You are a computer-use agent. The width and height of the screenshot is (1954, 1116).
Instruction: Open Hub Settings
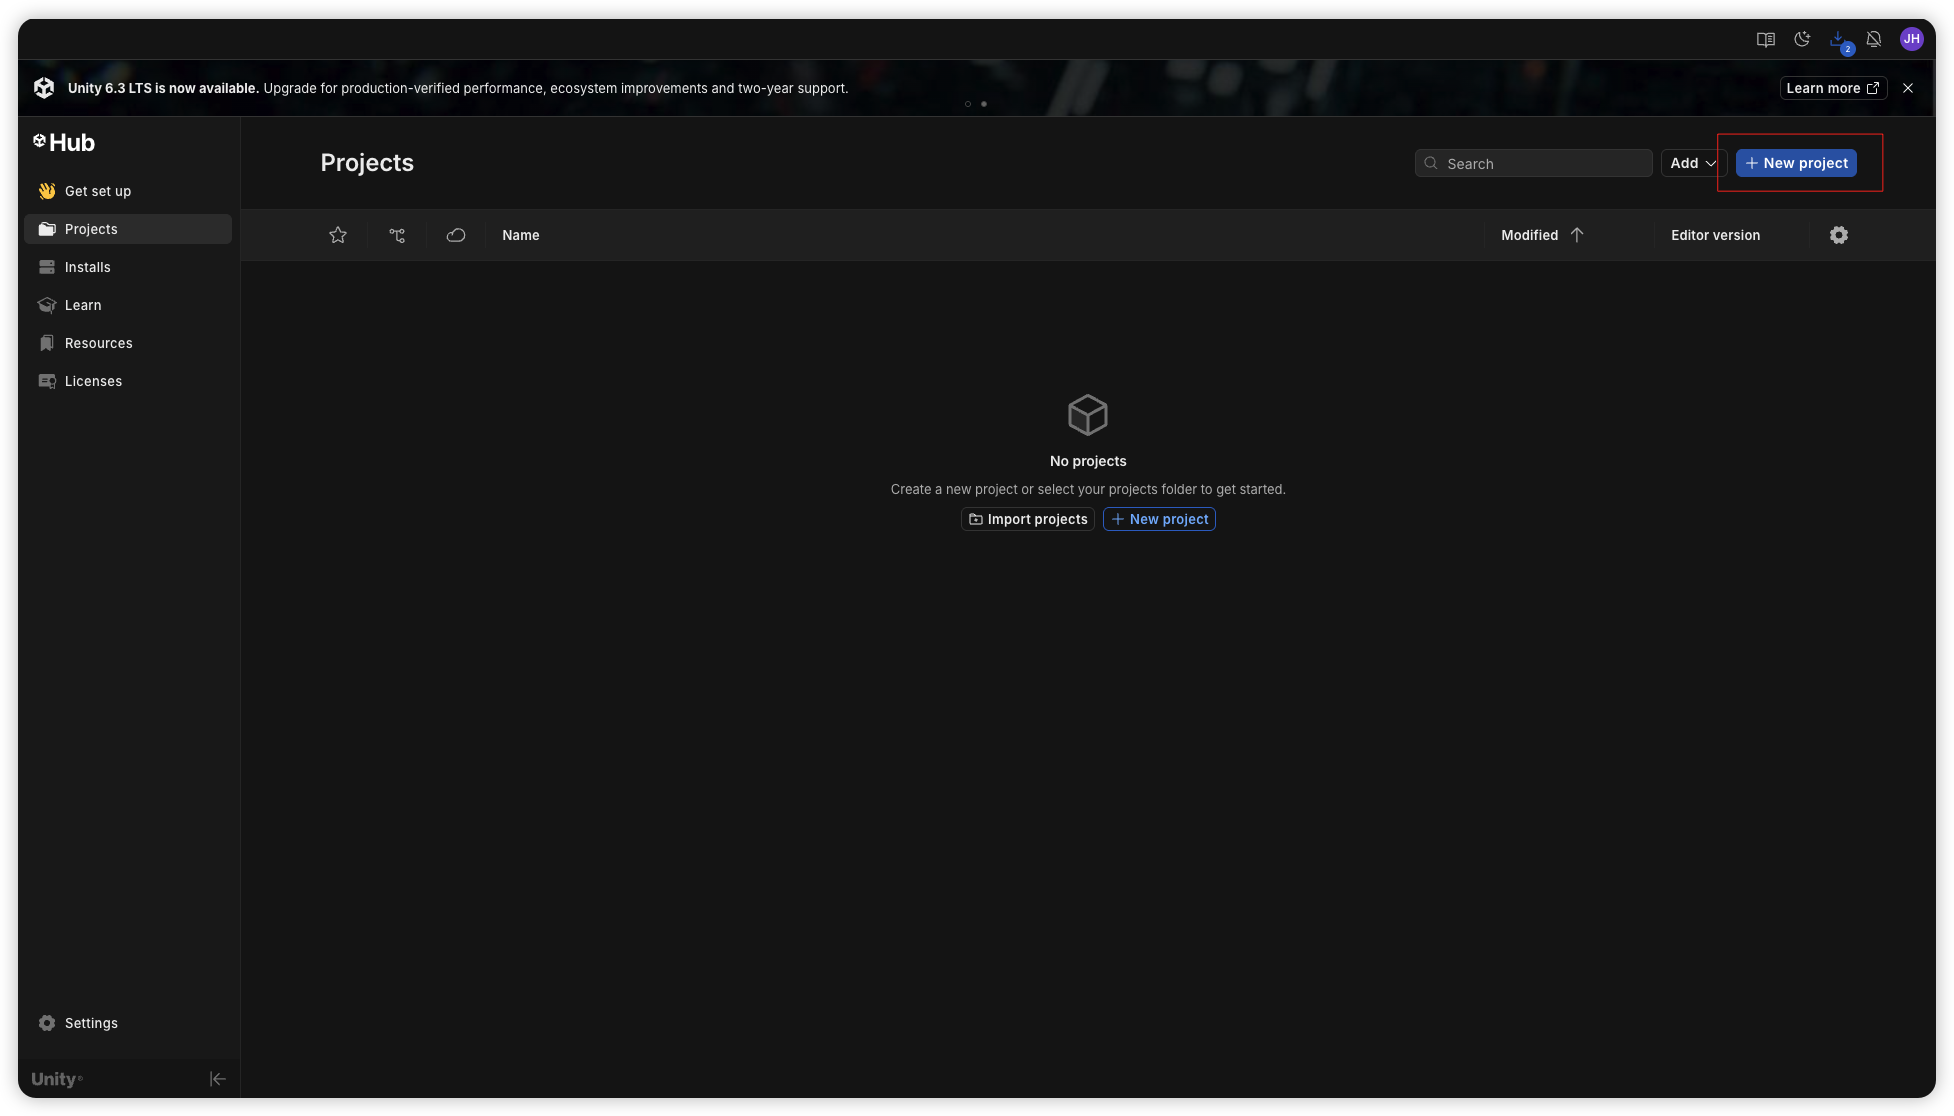(x=128, y=1023)
